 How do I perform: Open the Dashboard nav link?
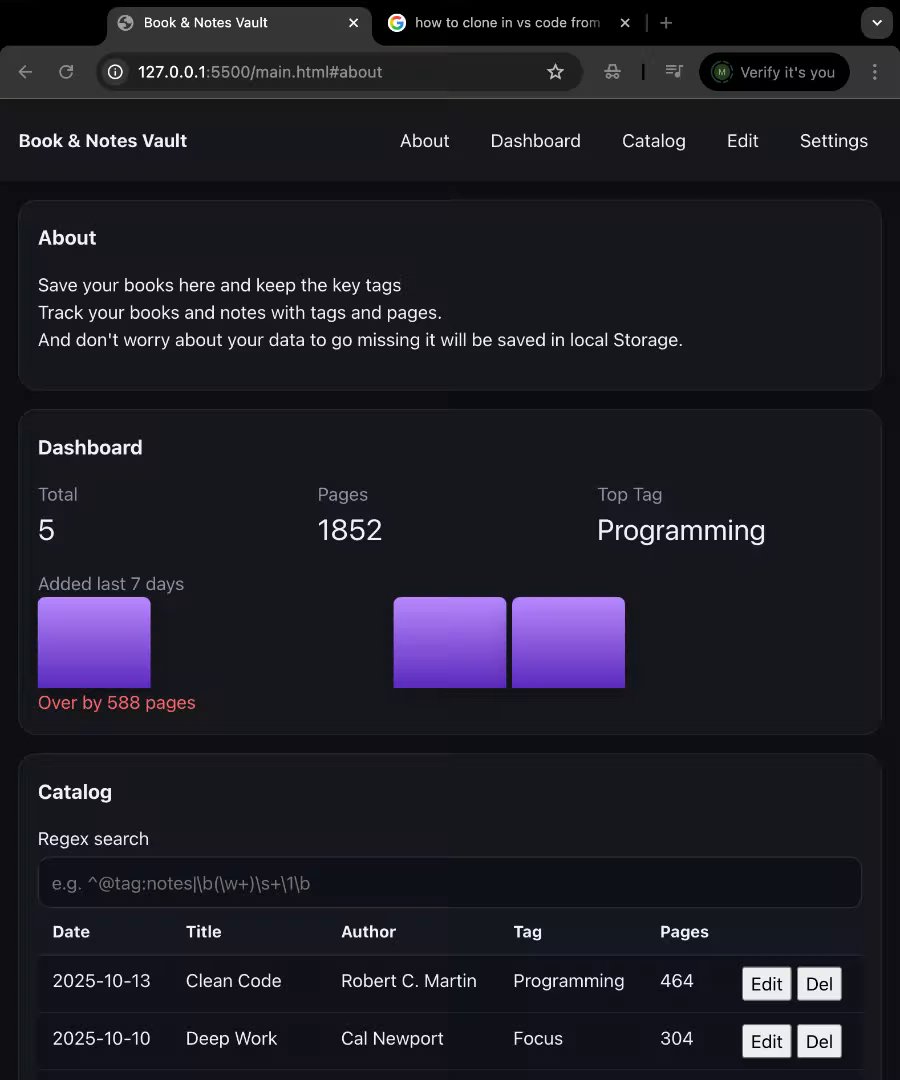pyautogui.click(x=535, y=141)
